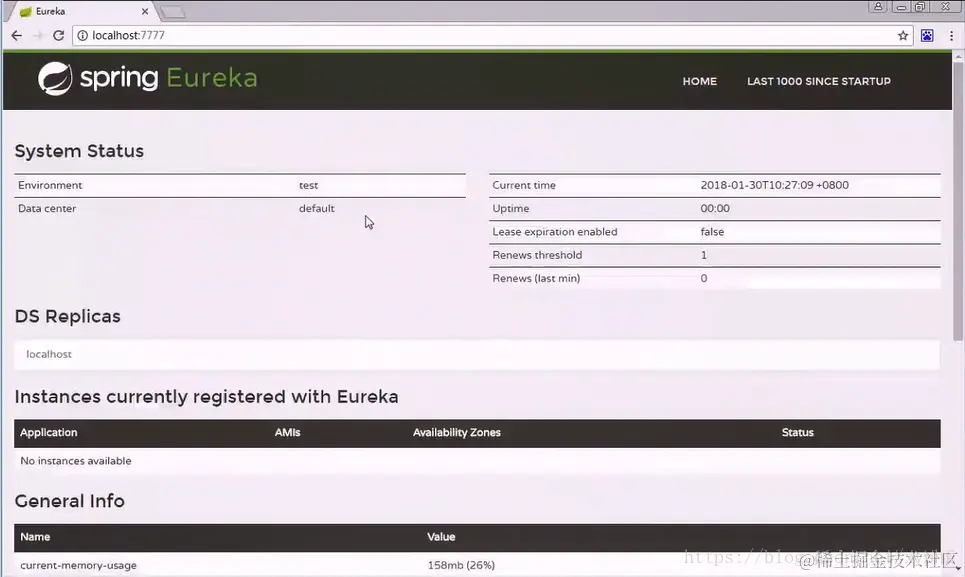The width and height of the screenshot is (965, 577).
Task: Click the browser back arrow
Action: pos(17,36)
